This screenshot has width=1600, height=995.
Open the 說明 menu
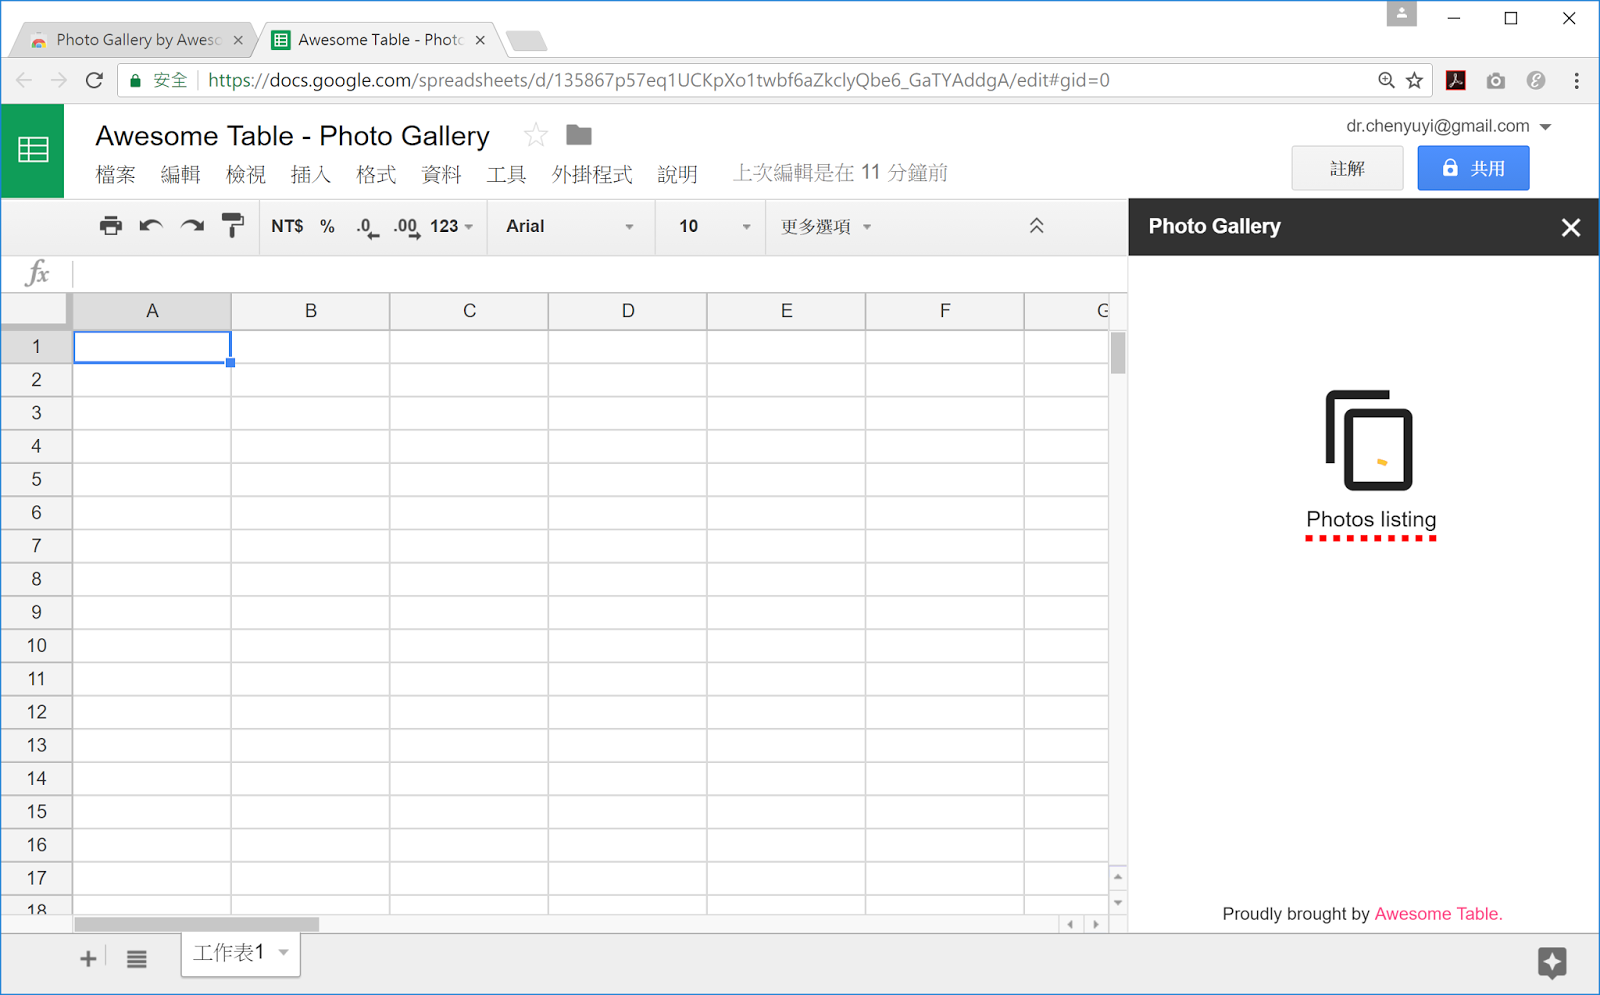click(x=677, y=174)
